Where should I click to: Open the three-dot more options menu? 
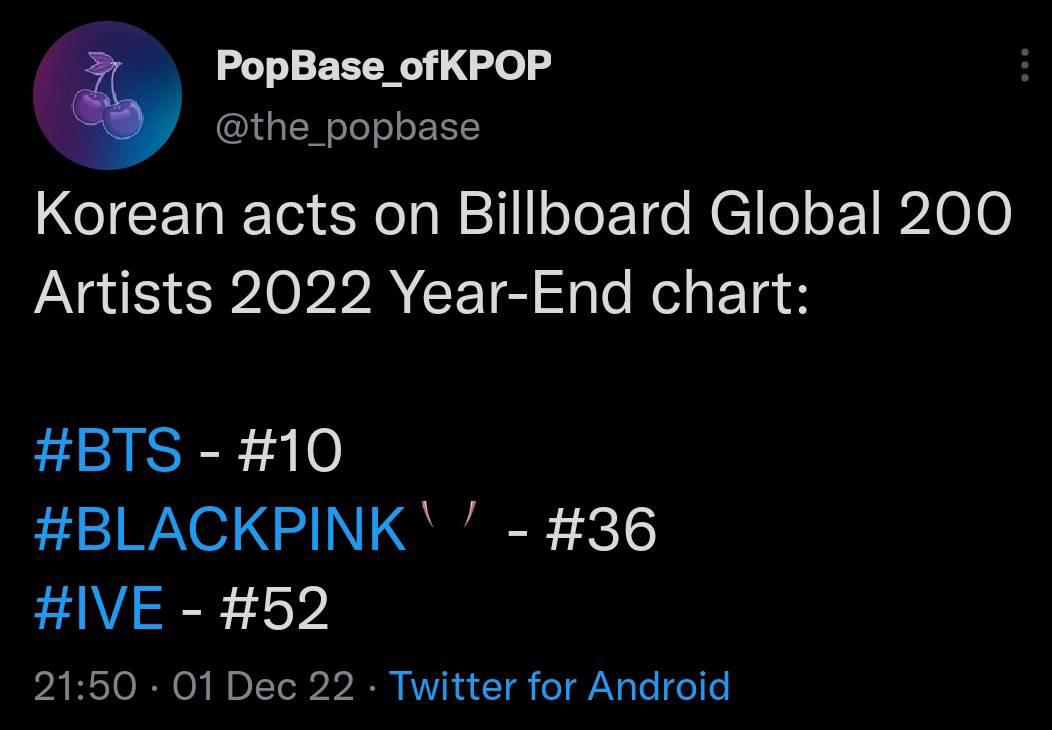click(x=1023, y=66)
